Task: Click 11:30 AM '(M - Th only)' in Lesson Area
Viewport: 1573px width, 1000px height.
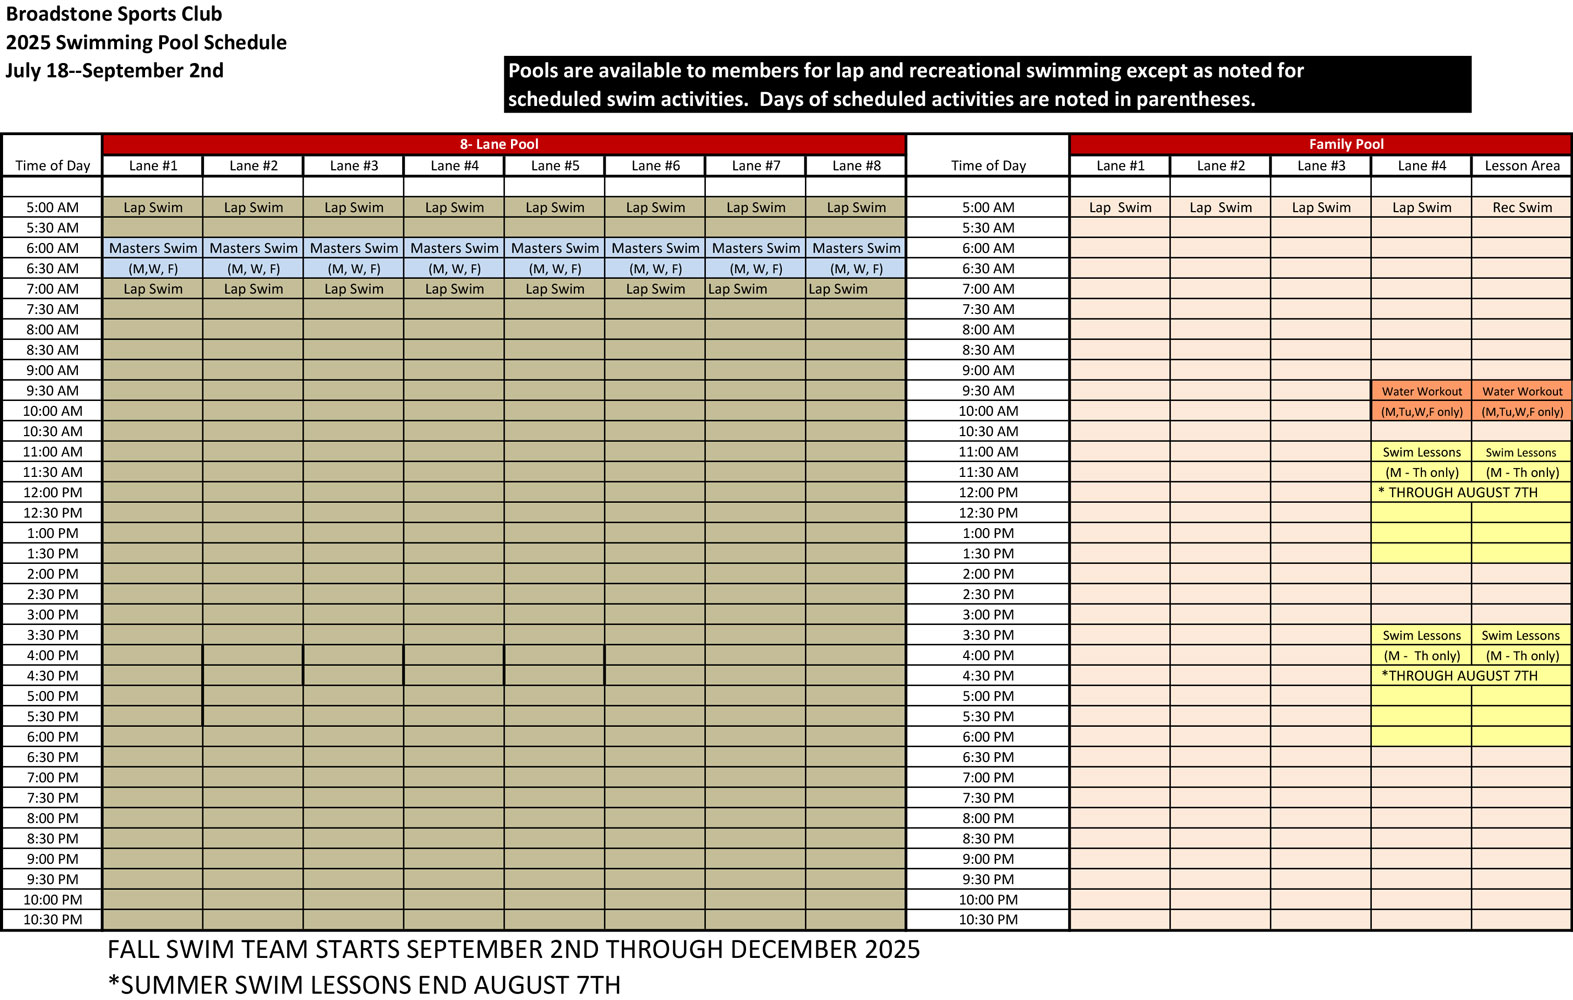Action: (1522, 472)
